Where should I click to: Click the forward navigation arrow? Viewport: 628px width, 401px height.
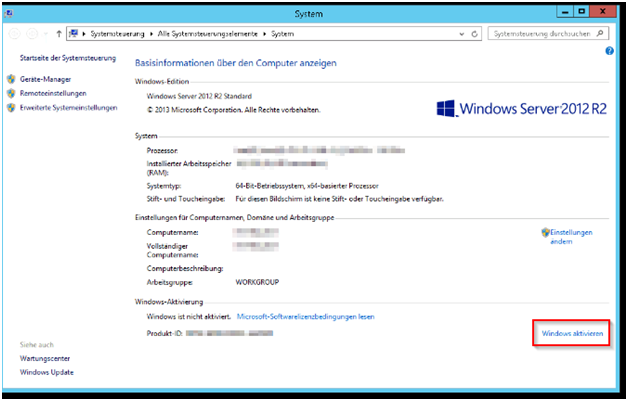tap(32, 34)
